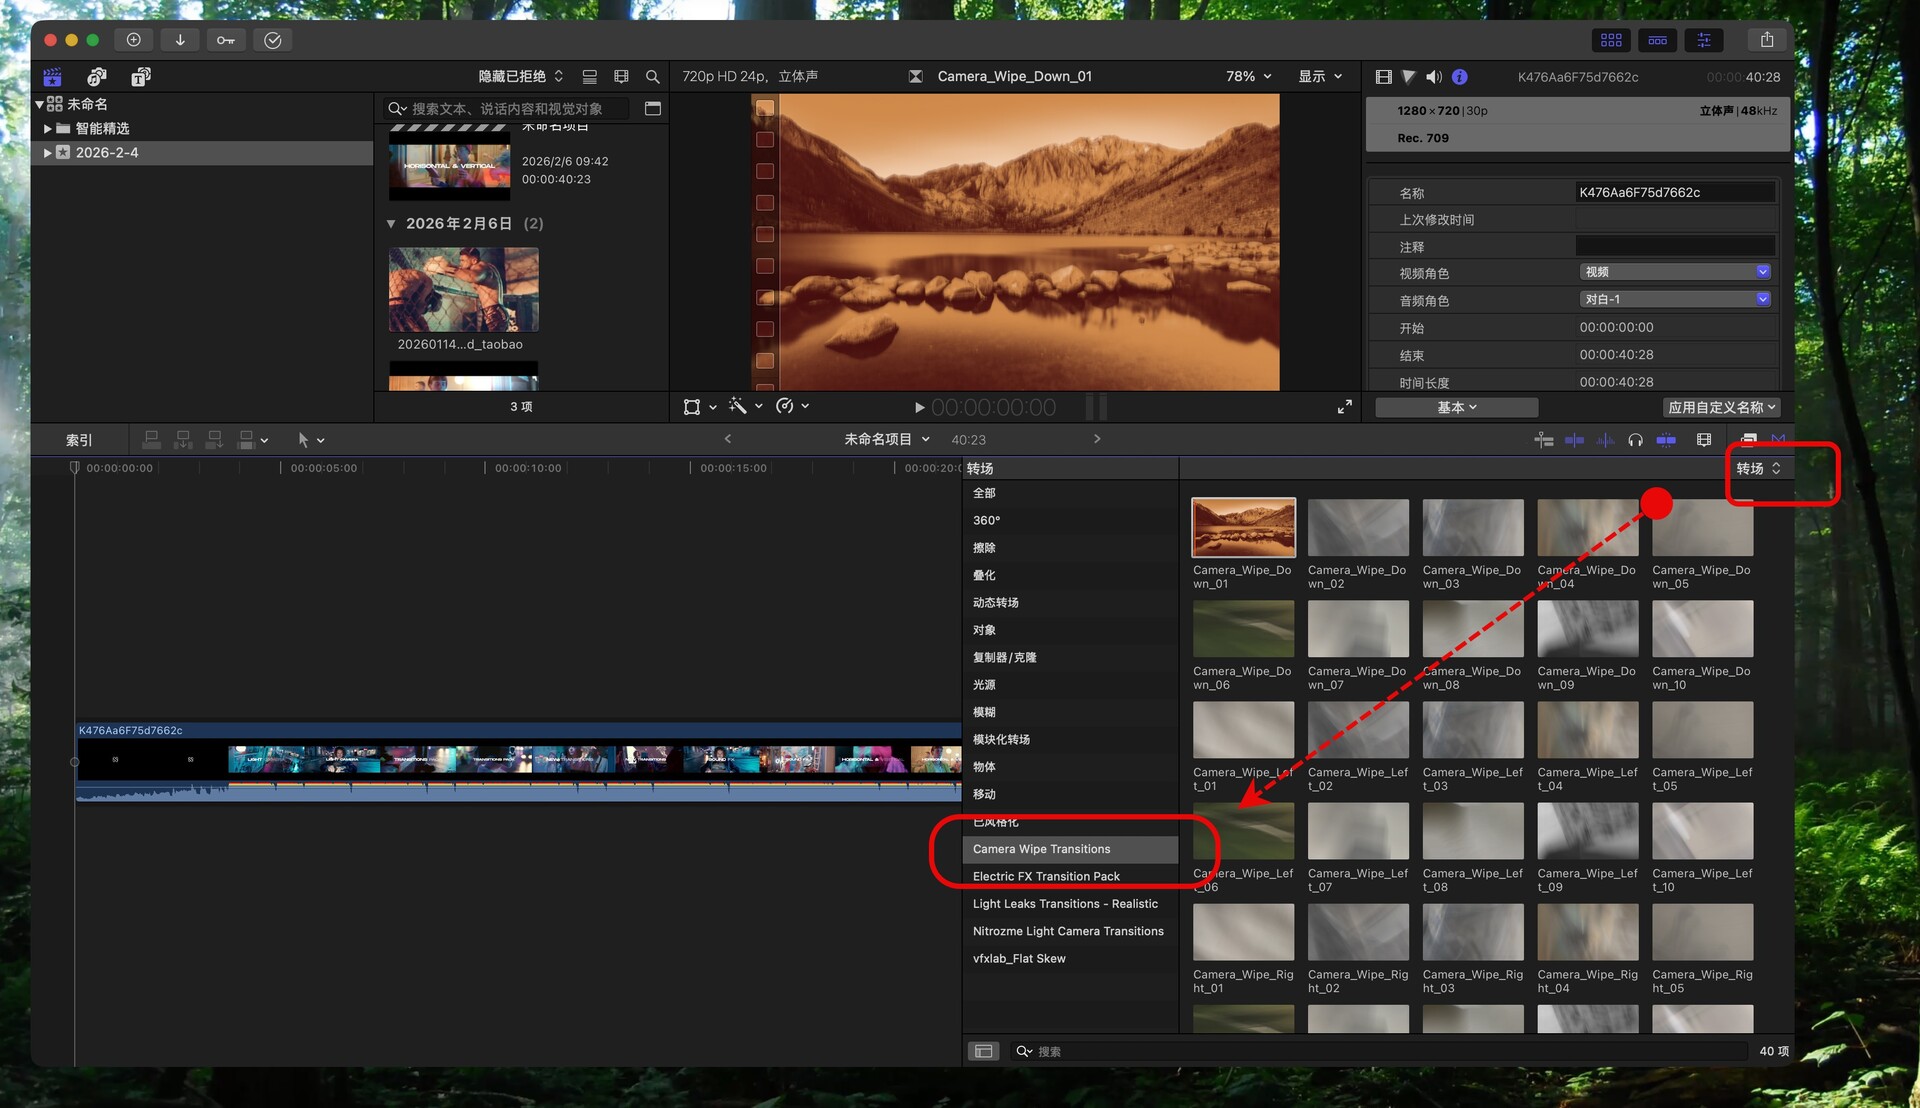The height and width of the screenshot is (1108, 1920).
Task: Open the titles and generators sidebar
Action: point(140,77)
